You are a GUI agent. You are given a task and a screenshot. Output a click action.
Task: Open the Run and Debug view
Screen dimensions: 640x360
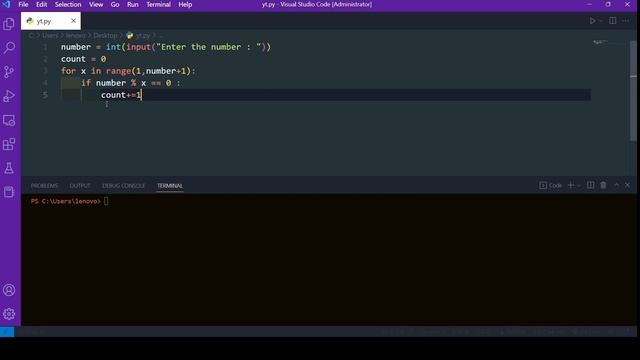pyautogui.click(x=9, y=96)
